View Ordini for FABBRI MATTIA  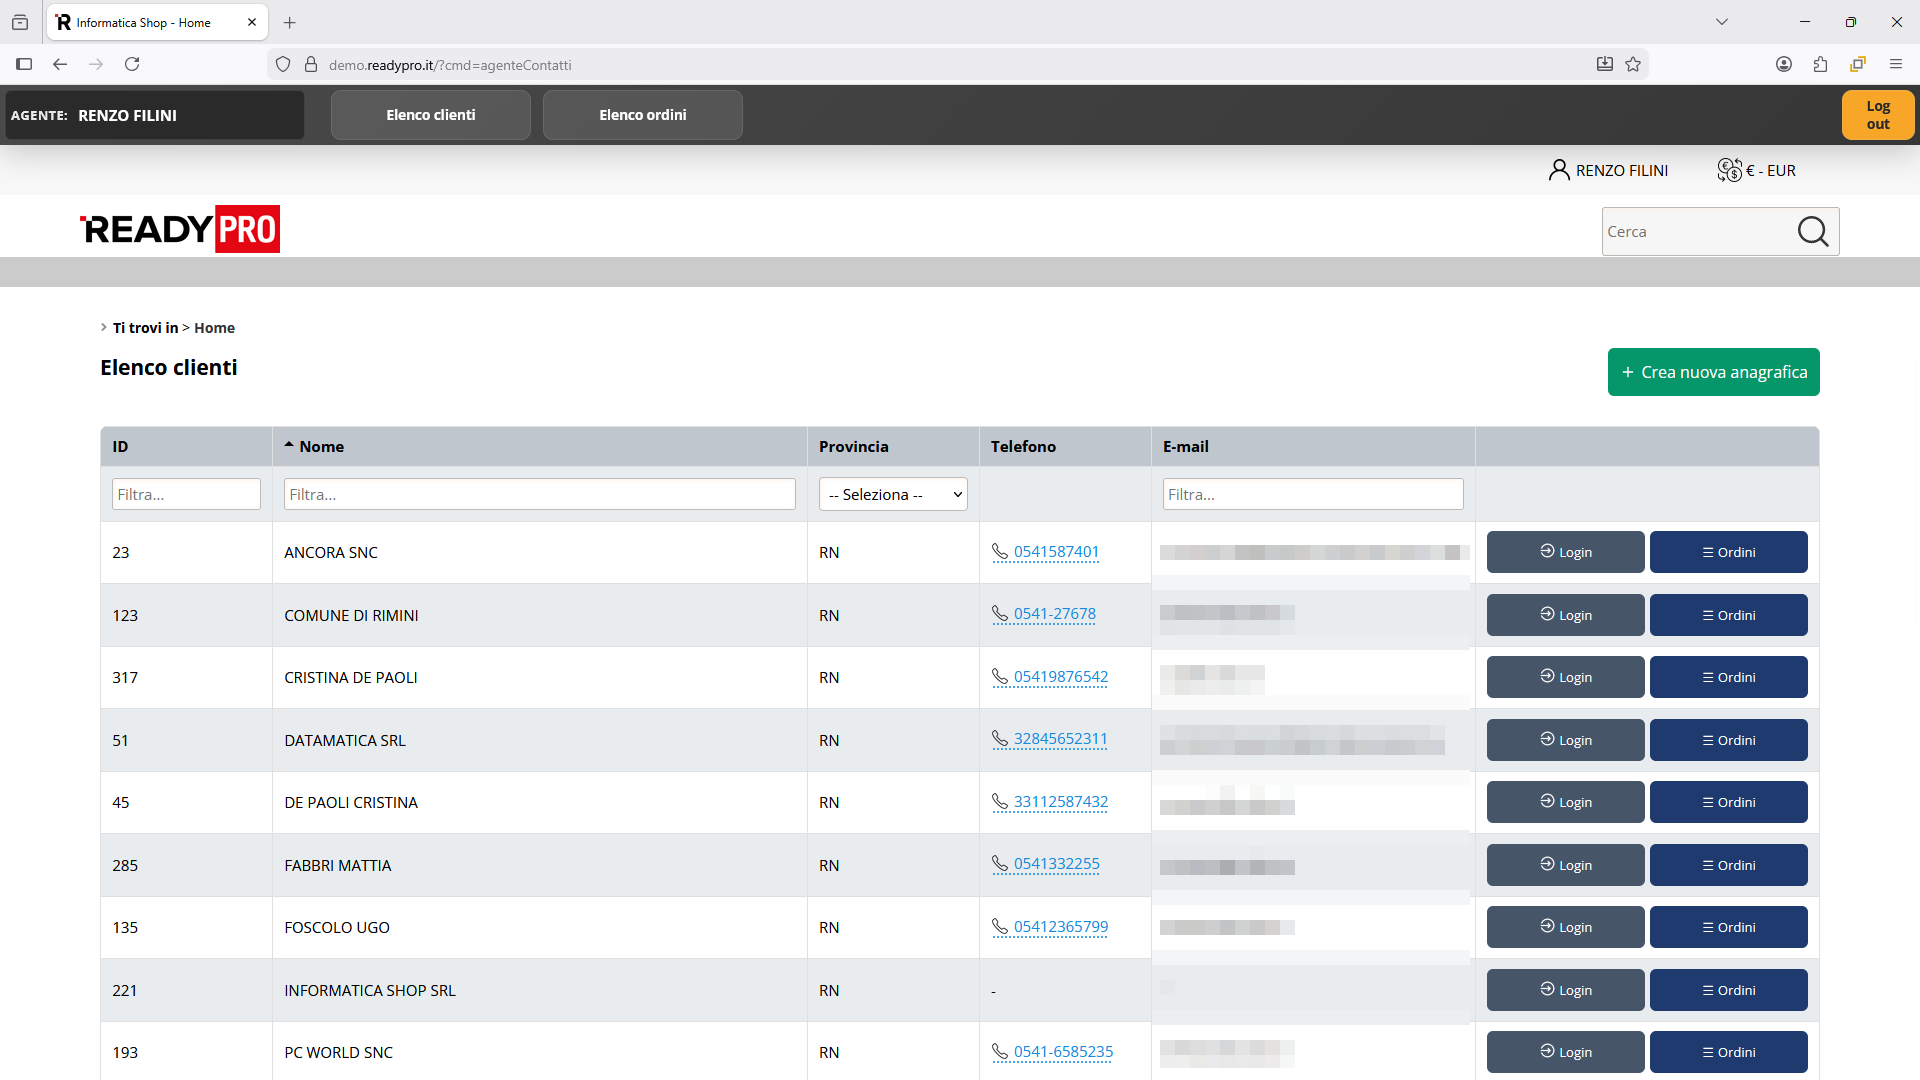point(1728,865)
